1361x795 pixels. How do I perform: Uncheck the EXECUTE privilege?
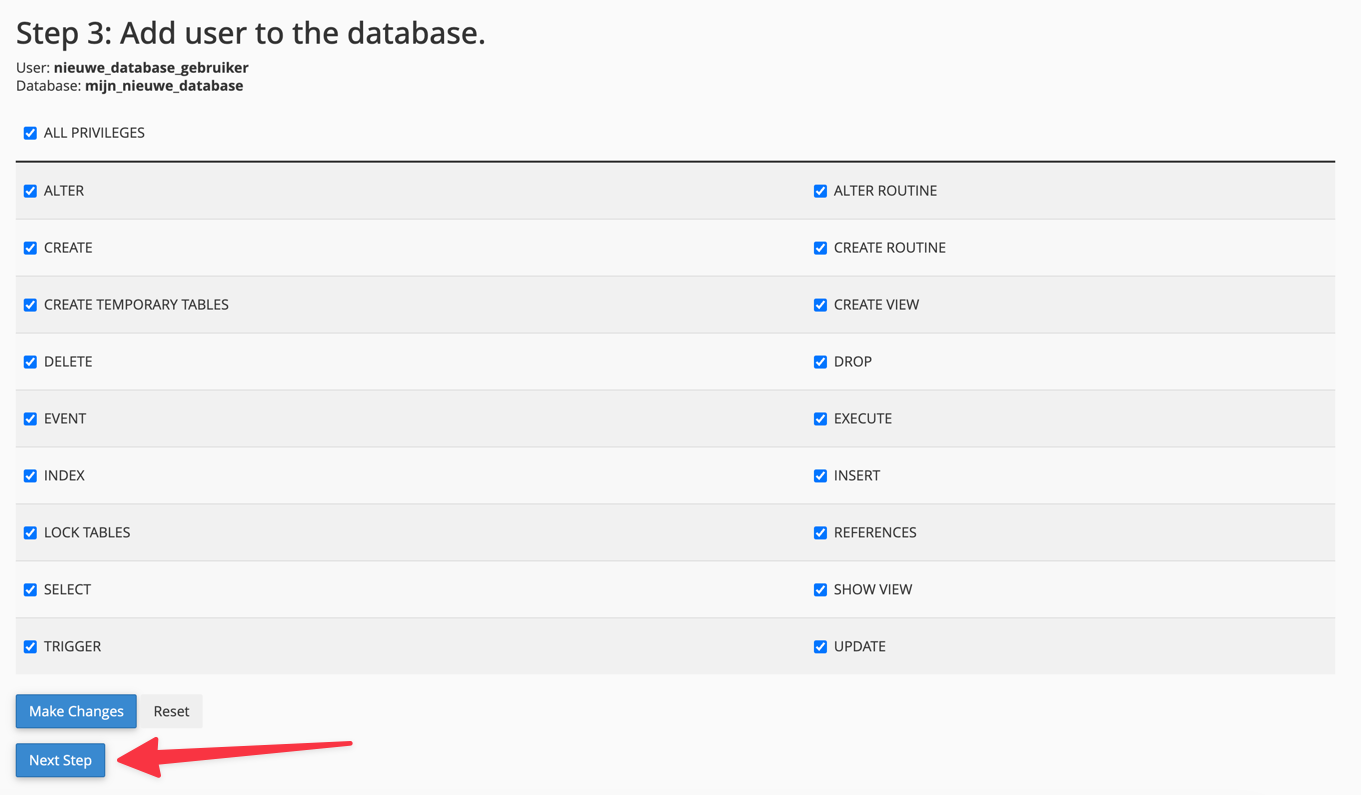point(820,419)
